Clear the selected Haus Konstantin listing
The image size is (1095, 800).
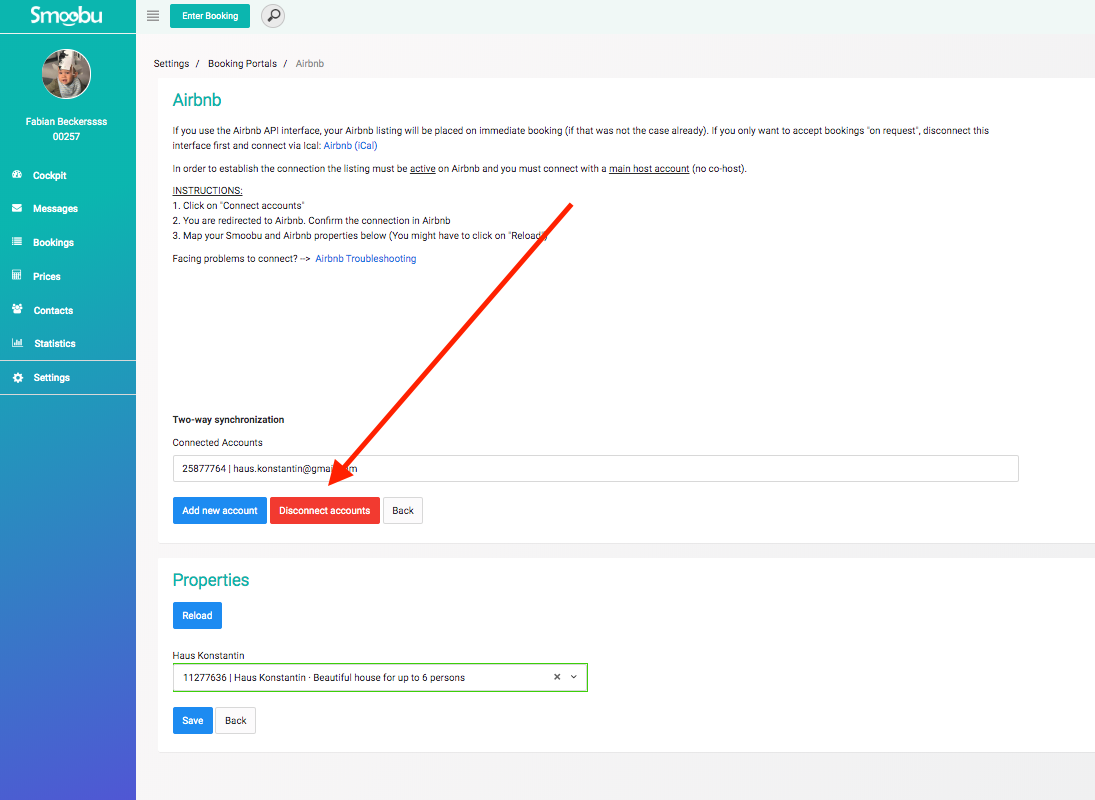coord(557,677)
